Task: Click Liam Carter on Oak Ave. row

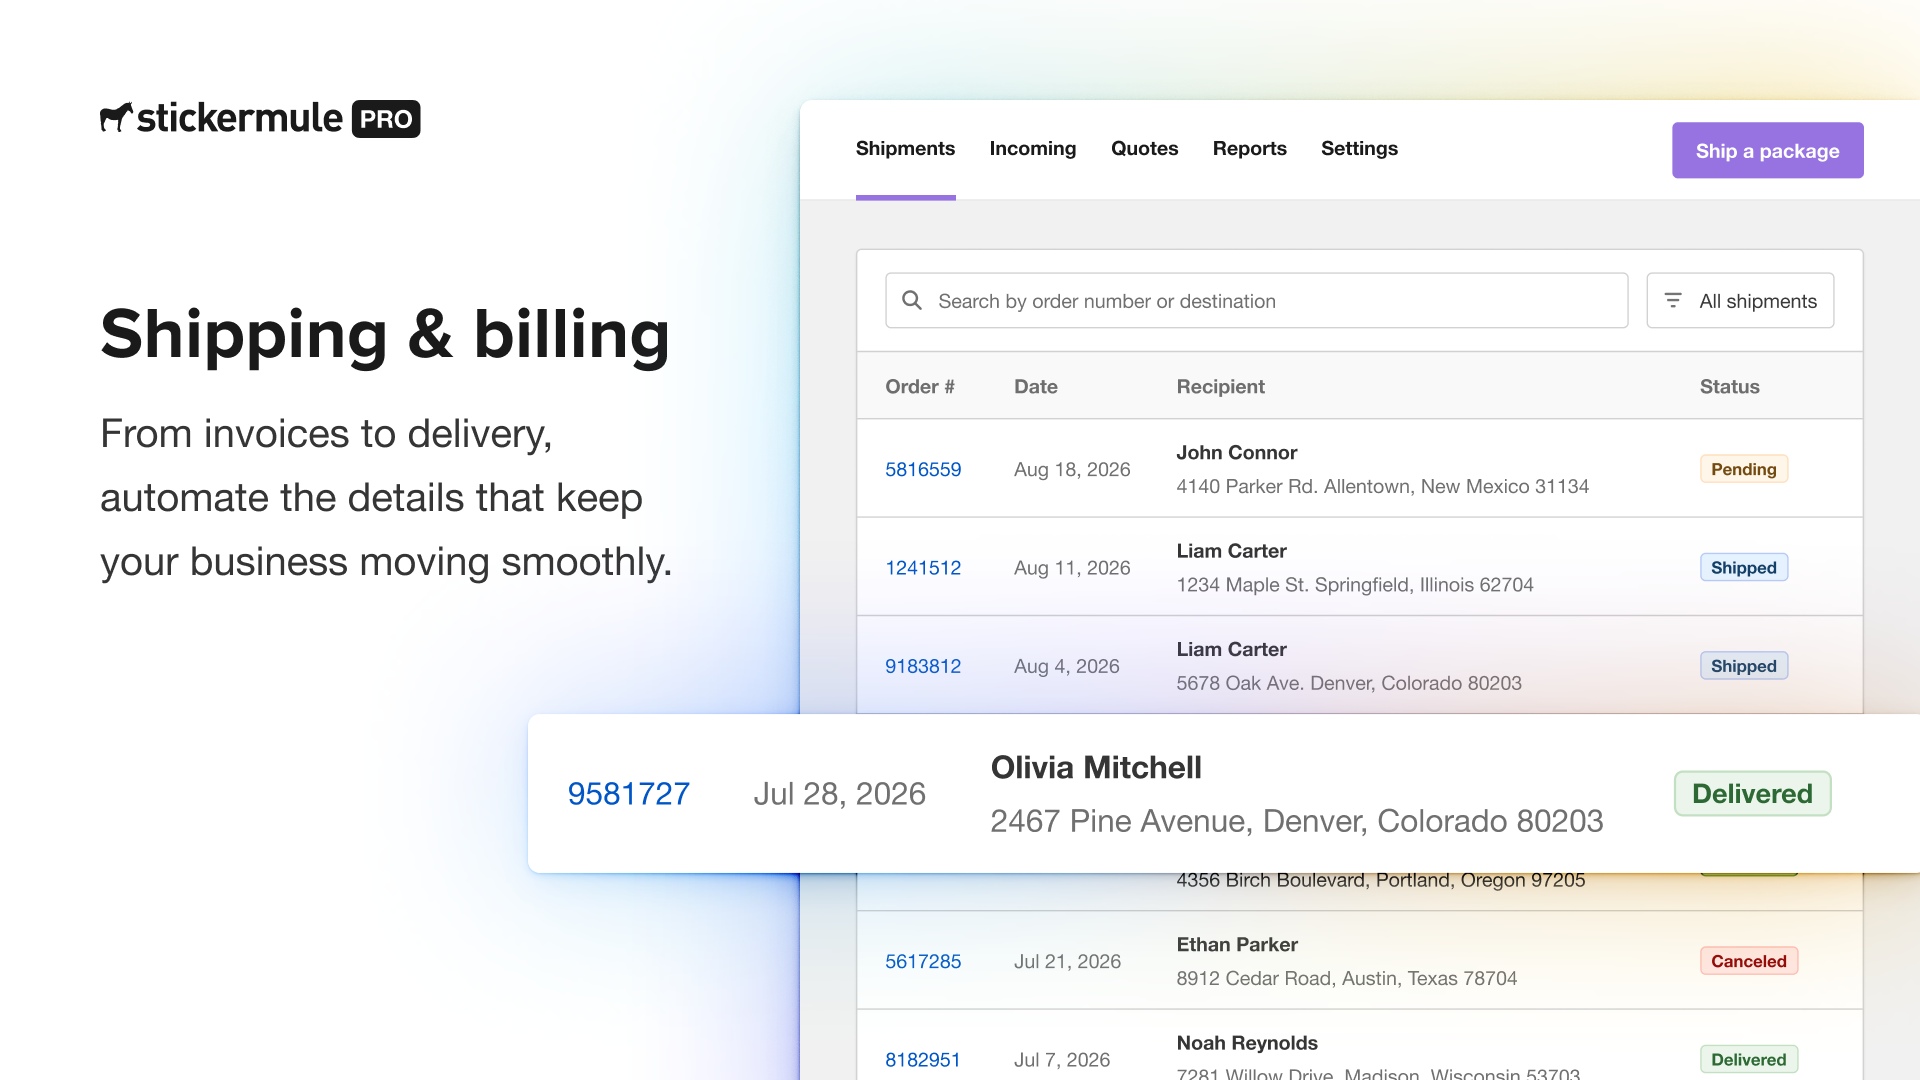Action: pos(1232,649)
